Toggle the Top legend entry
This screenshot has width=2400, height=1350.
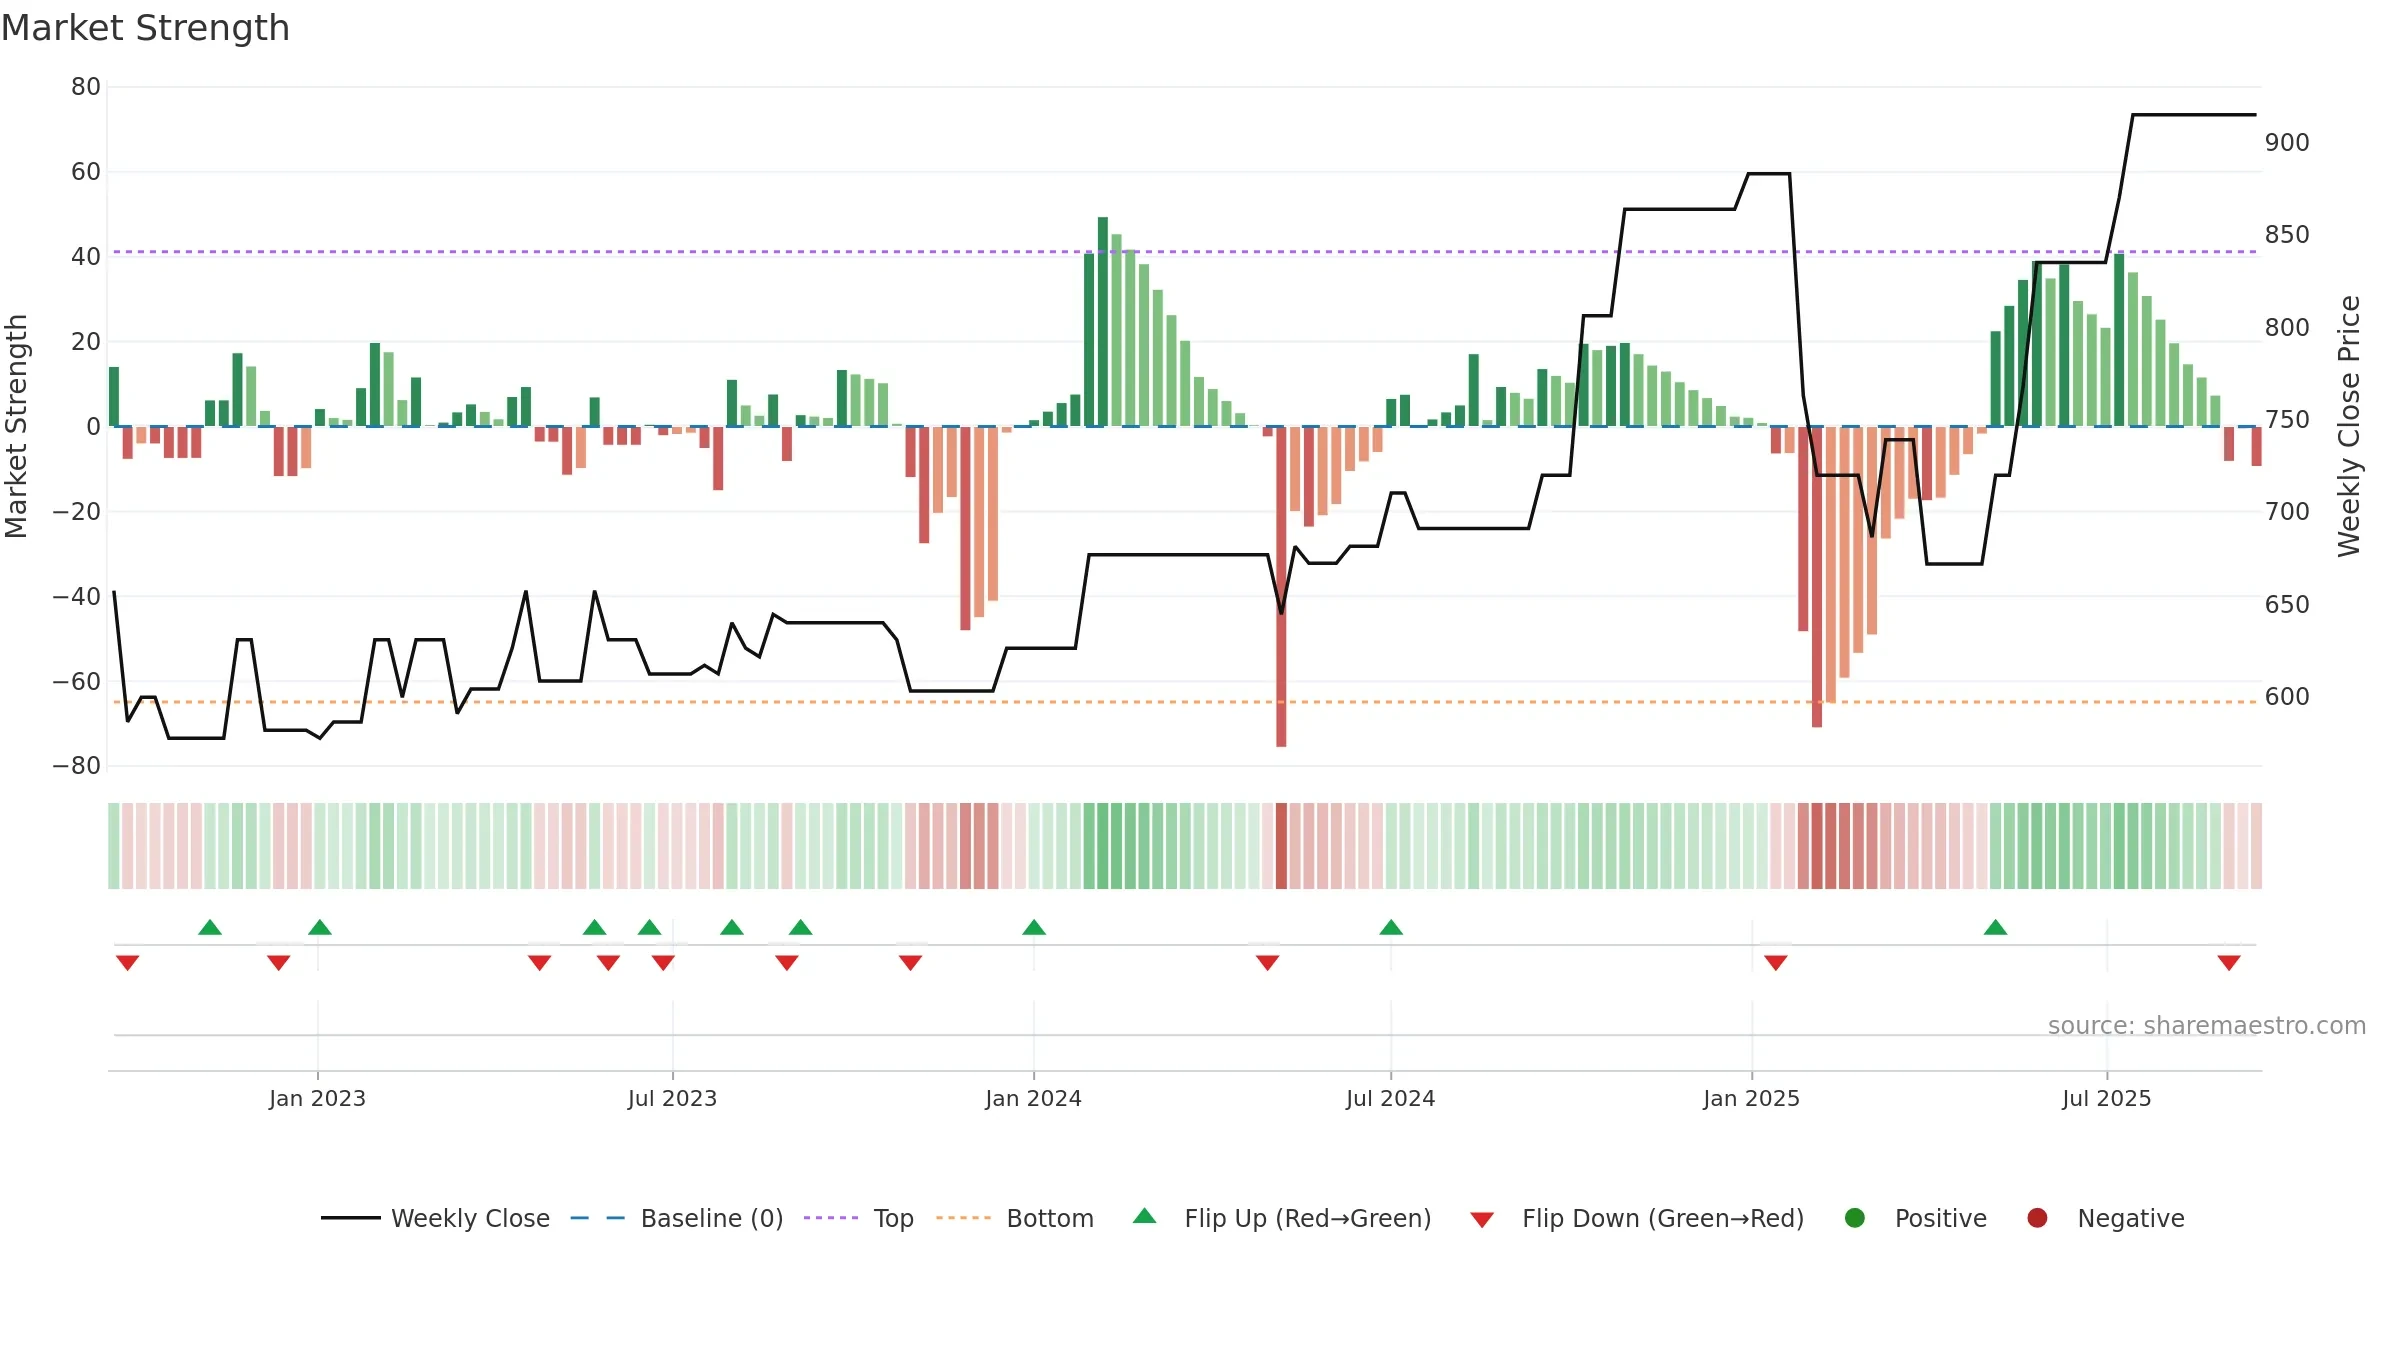pyautogui.click(x=859, y=1218)
